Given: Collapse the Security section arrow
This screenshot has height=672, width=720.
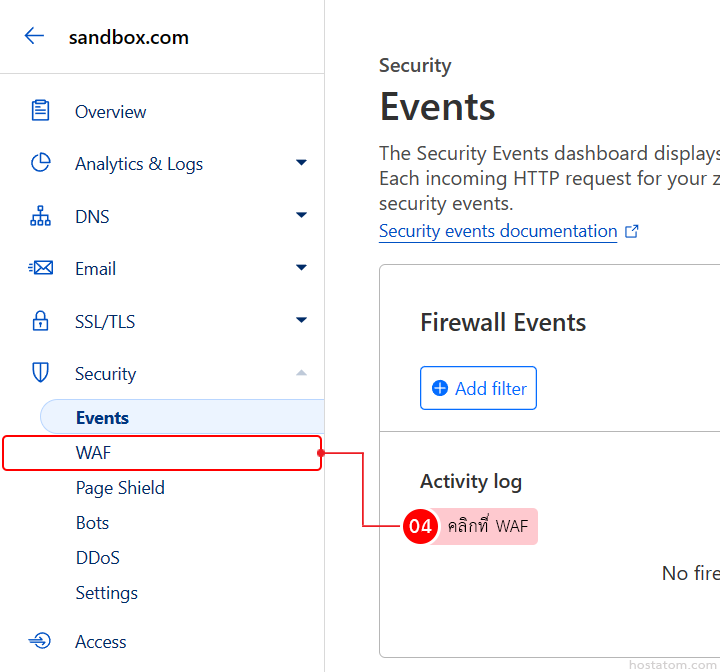Looking at the screenshot, I should tap(301, 373).
